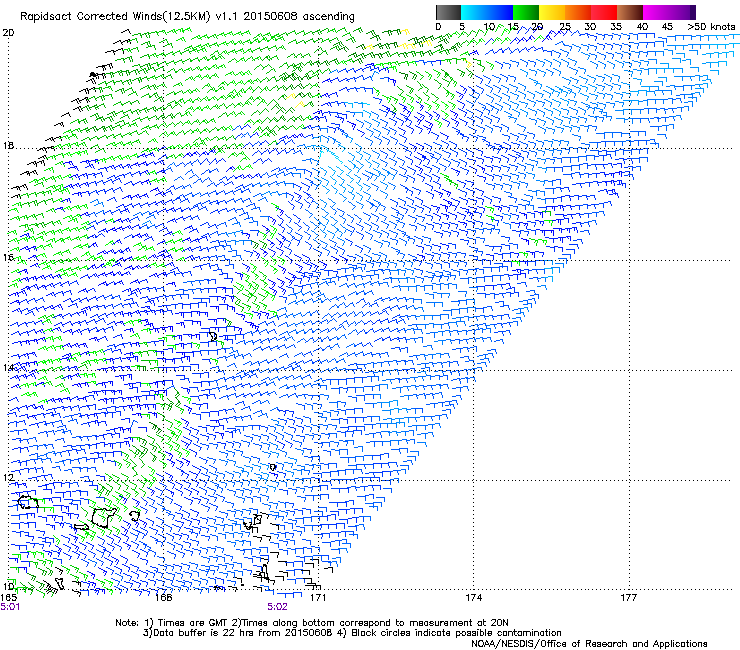
Task: Click the 'Data buffer is 22 hrs' note line
Action: [x=352, y=633]
